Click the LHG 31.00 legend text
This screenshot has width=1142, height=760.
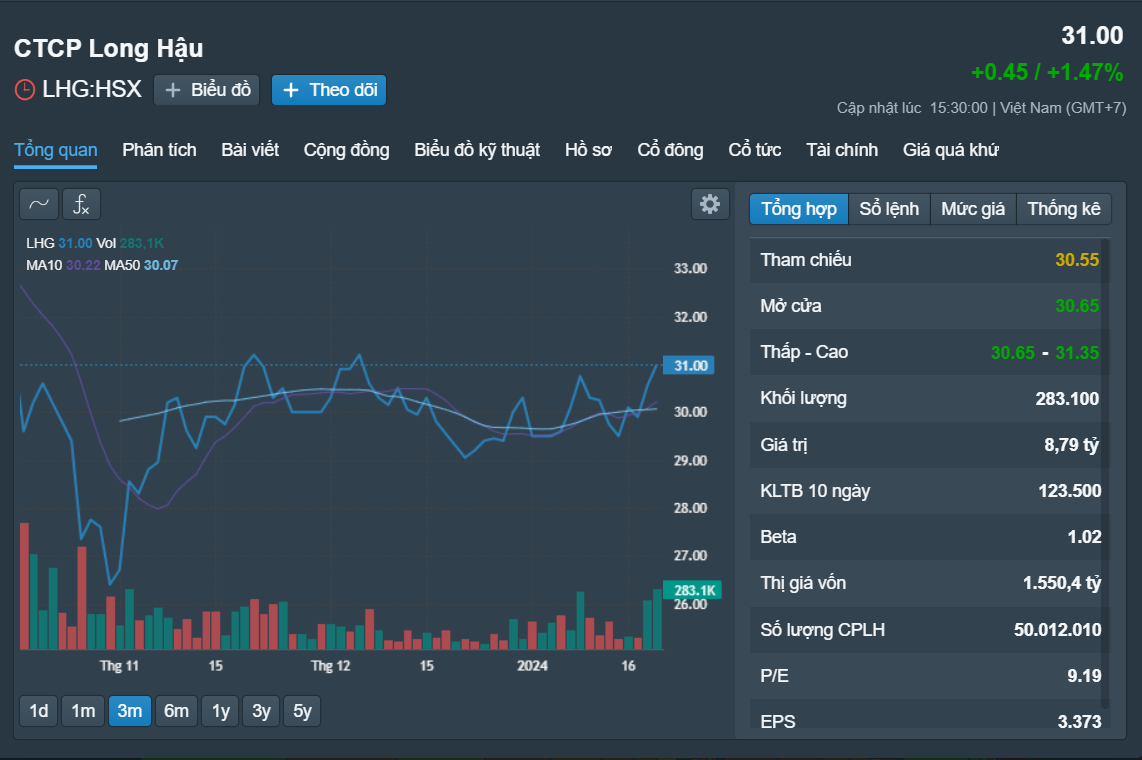point(59,243)
